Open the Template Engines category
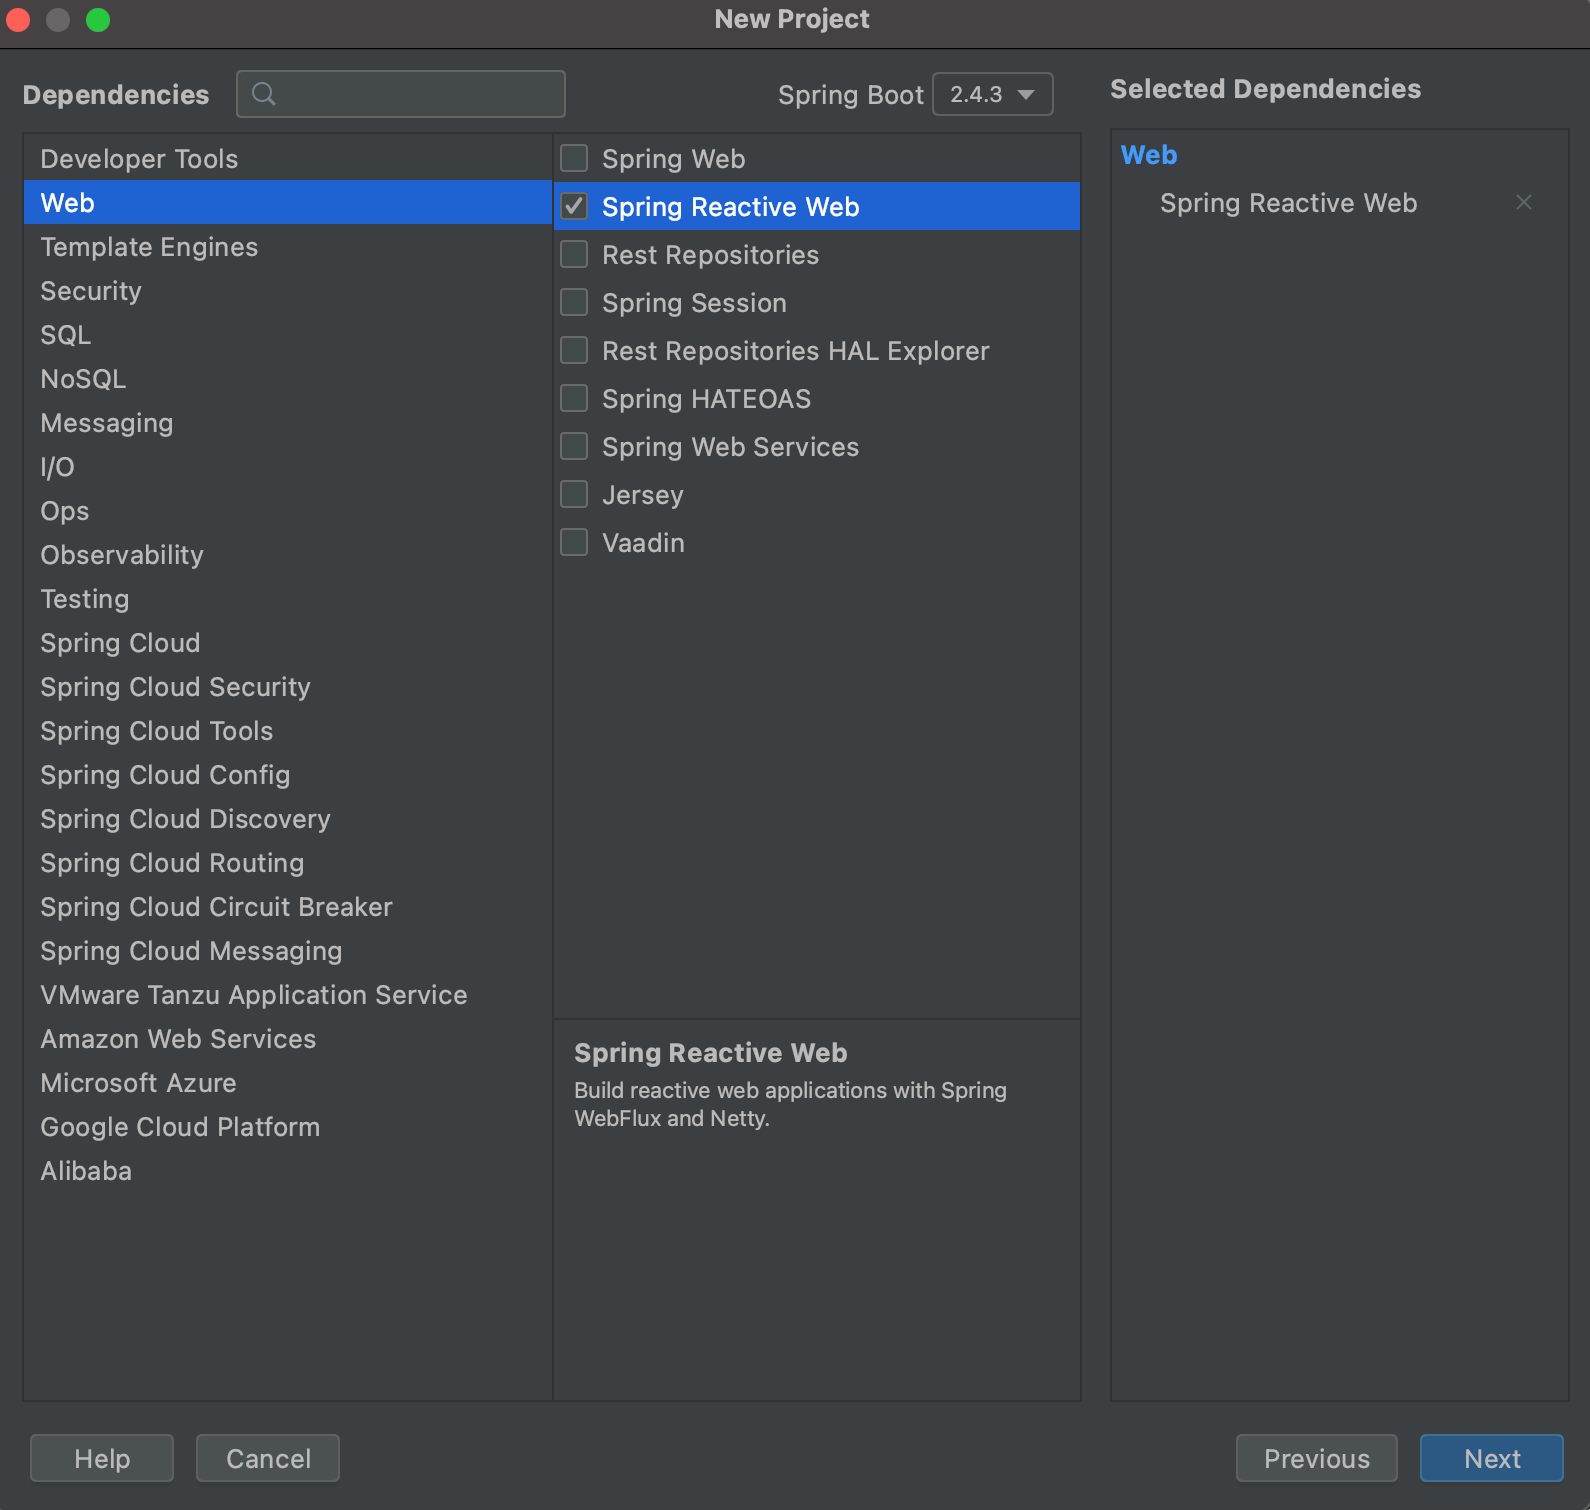 pos(149,247)
